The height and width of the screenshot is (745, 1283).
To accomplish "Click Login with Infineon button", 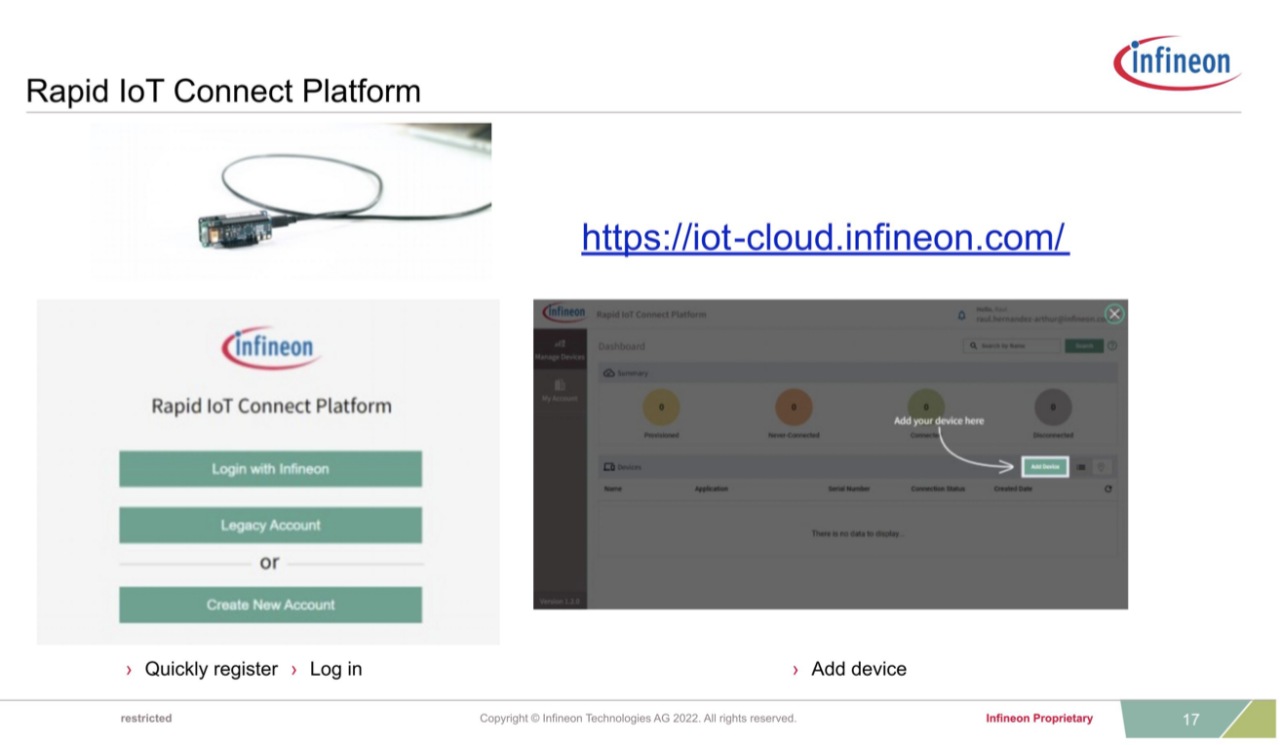I will tap(270, 469).
